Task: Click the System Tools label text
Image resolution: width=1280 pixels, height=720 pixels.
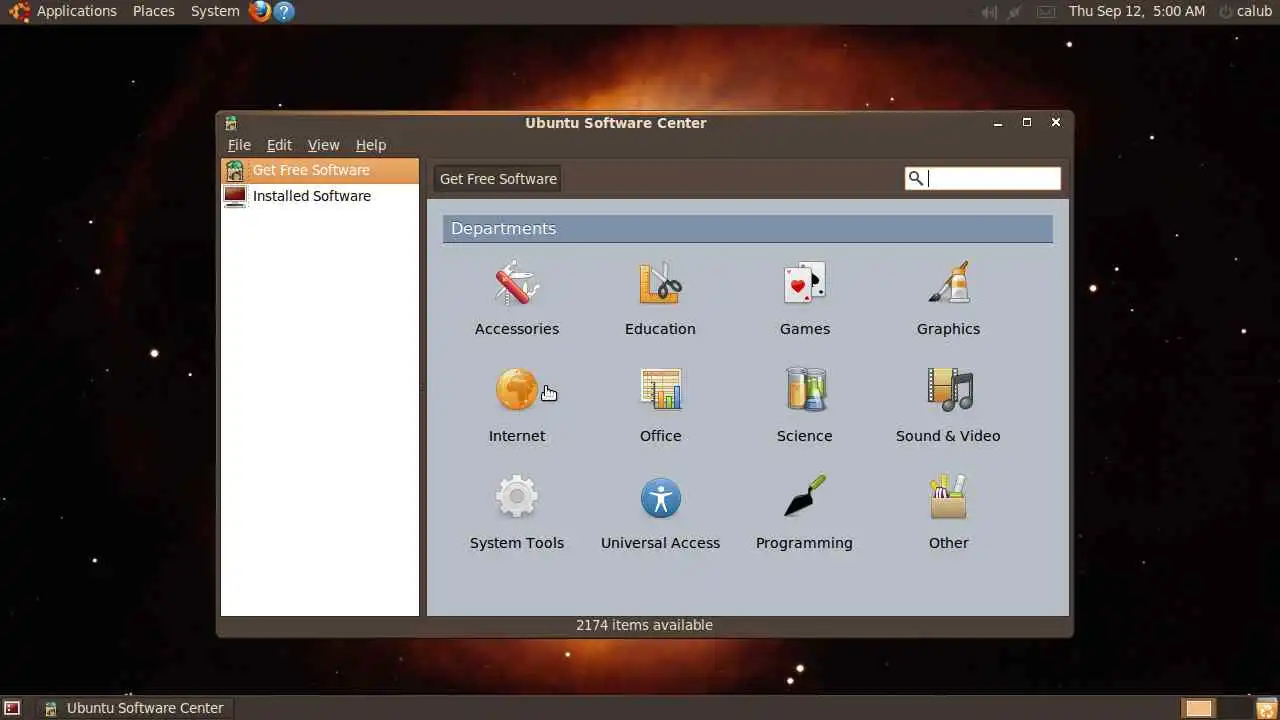Action: click(517, 543)
